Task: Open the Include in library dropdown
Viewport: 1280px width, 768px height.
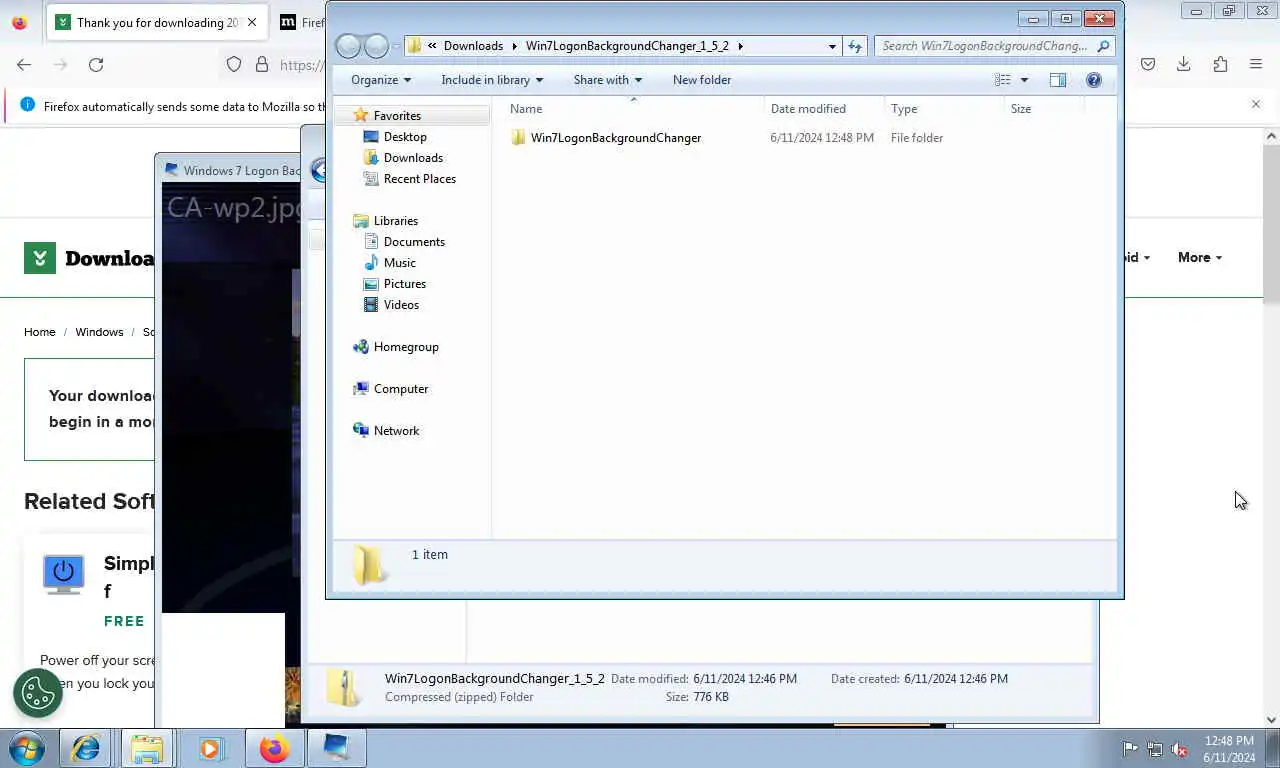Action: [x=492, y=80]
